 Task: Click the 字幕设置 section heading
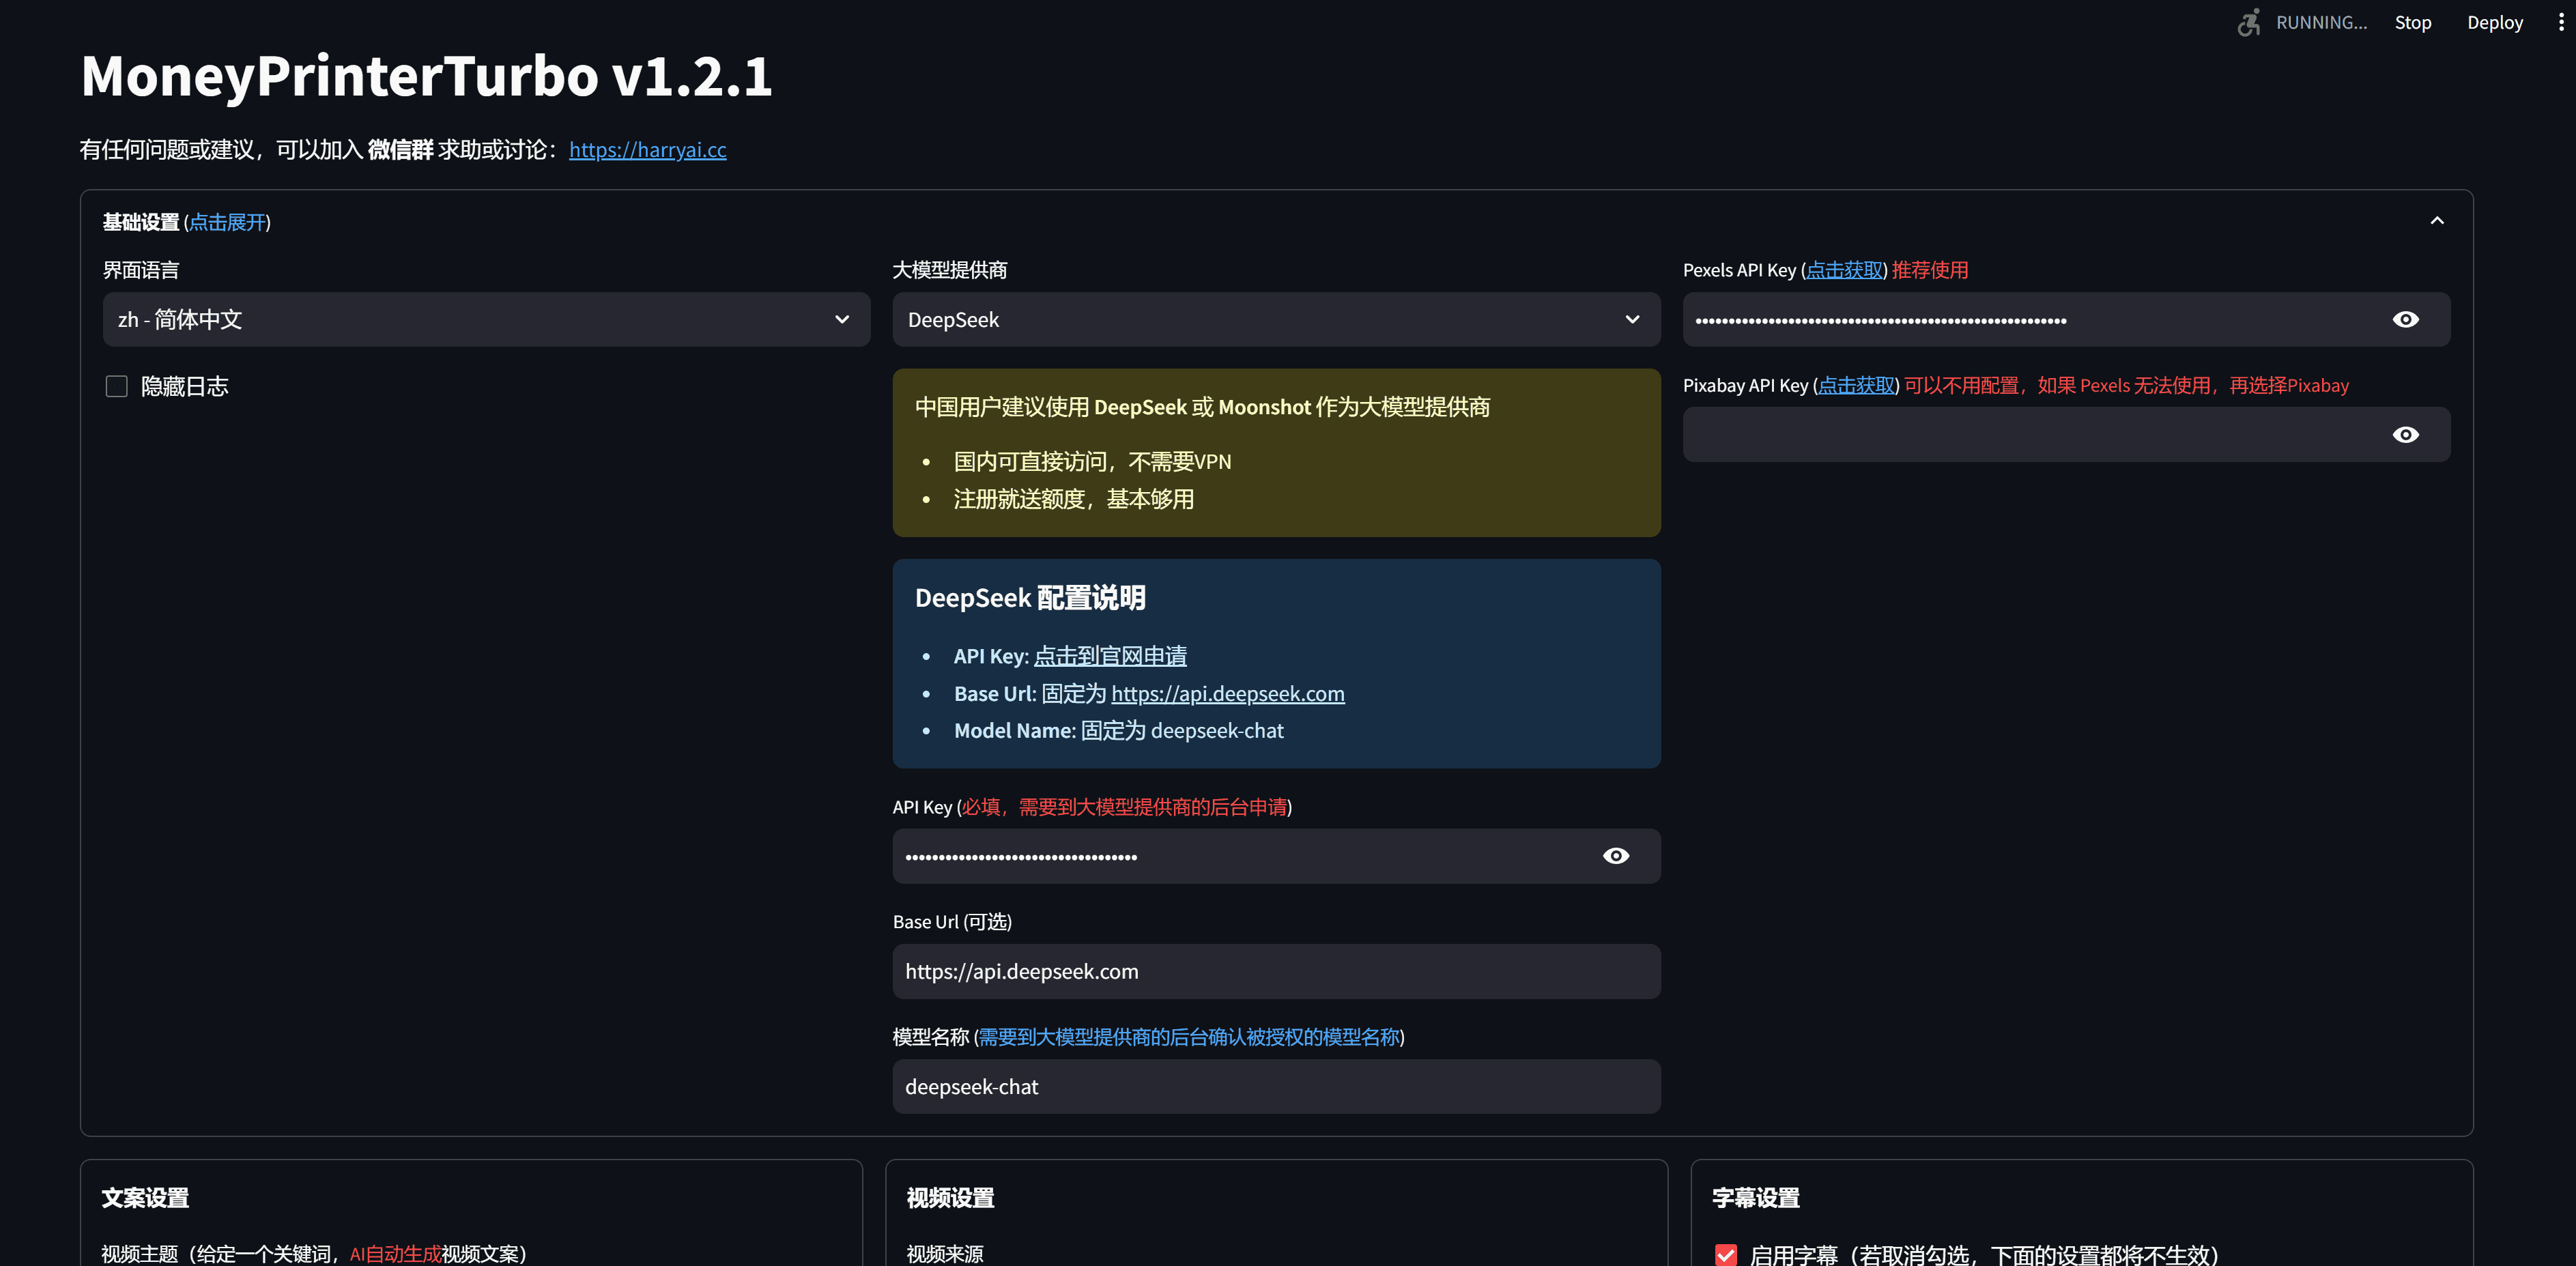coord(1755,1198)
